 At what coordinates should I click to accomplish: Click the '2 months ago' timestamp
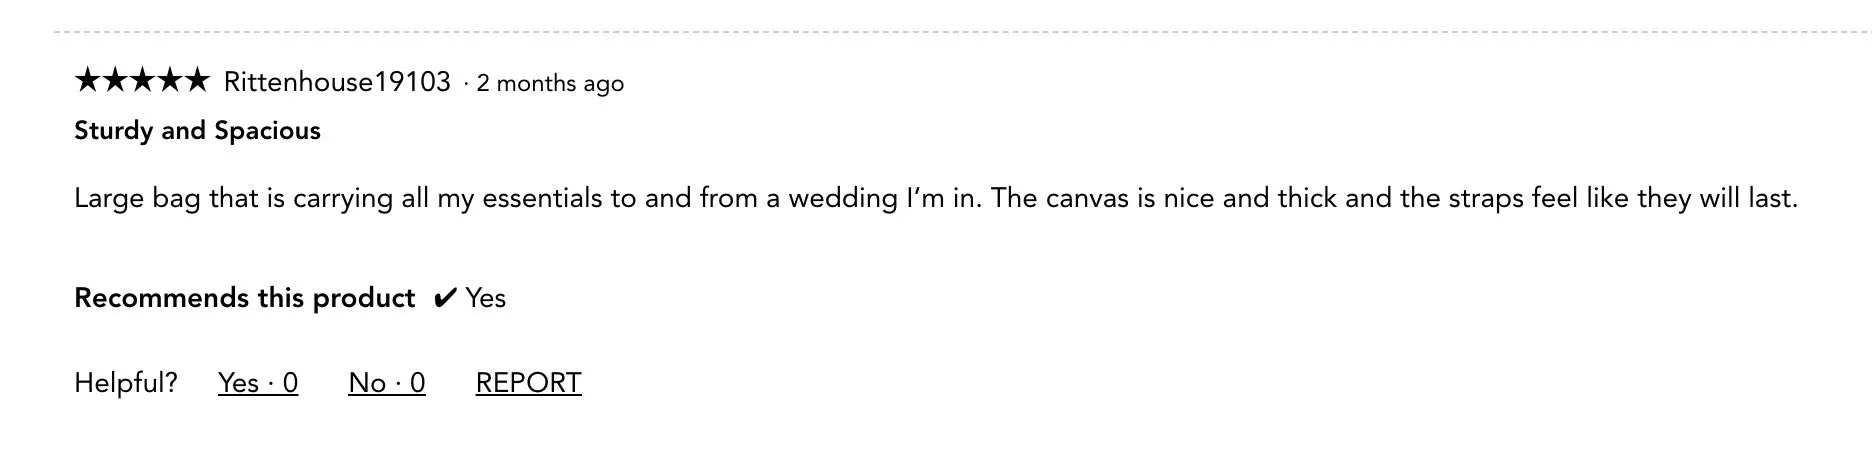[x=550, y=83]
